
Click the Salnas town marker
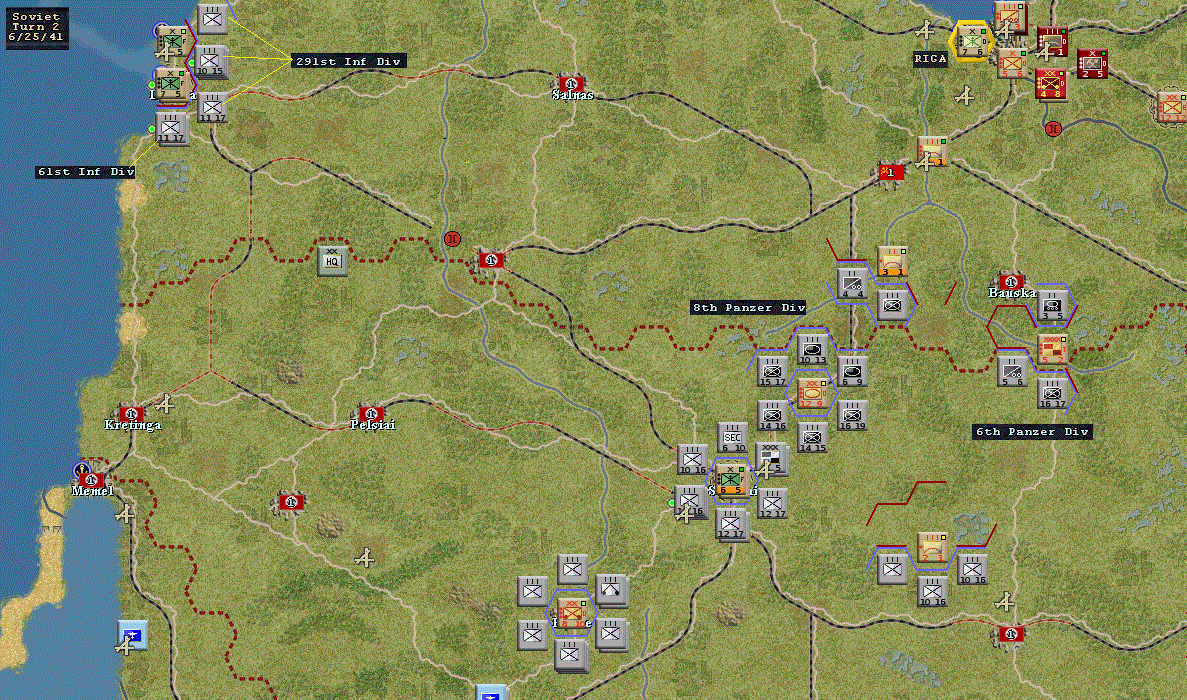(x=571, y=83)
